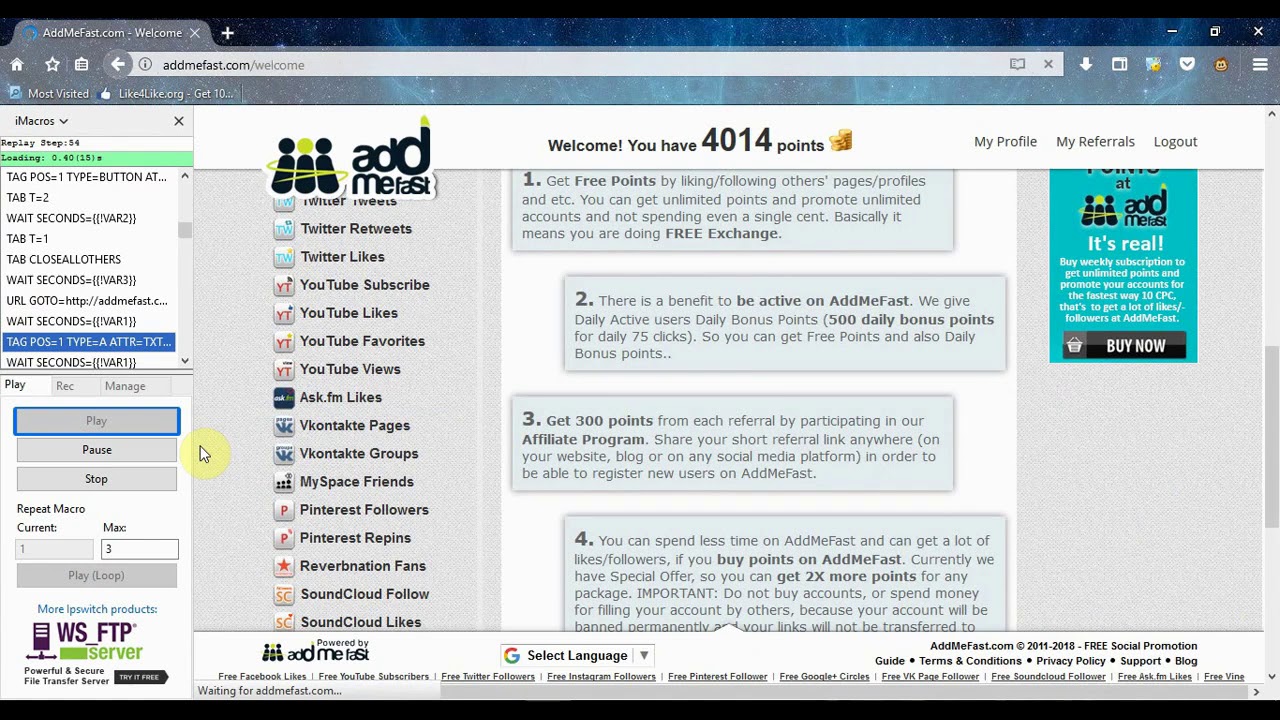Image resolution: width=1280 pixels, height=720 pixels.
Task: Click the Play (Loop) button
Action: [x=96, y=576]
